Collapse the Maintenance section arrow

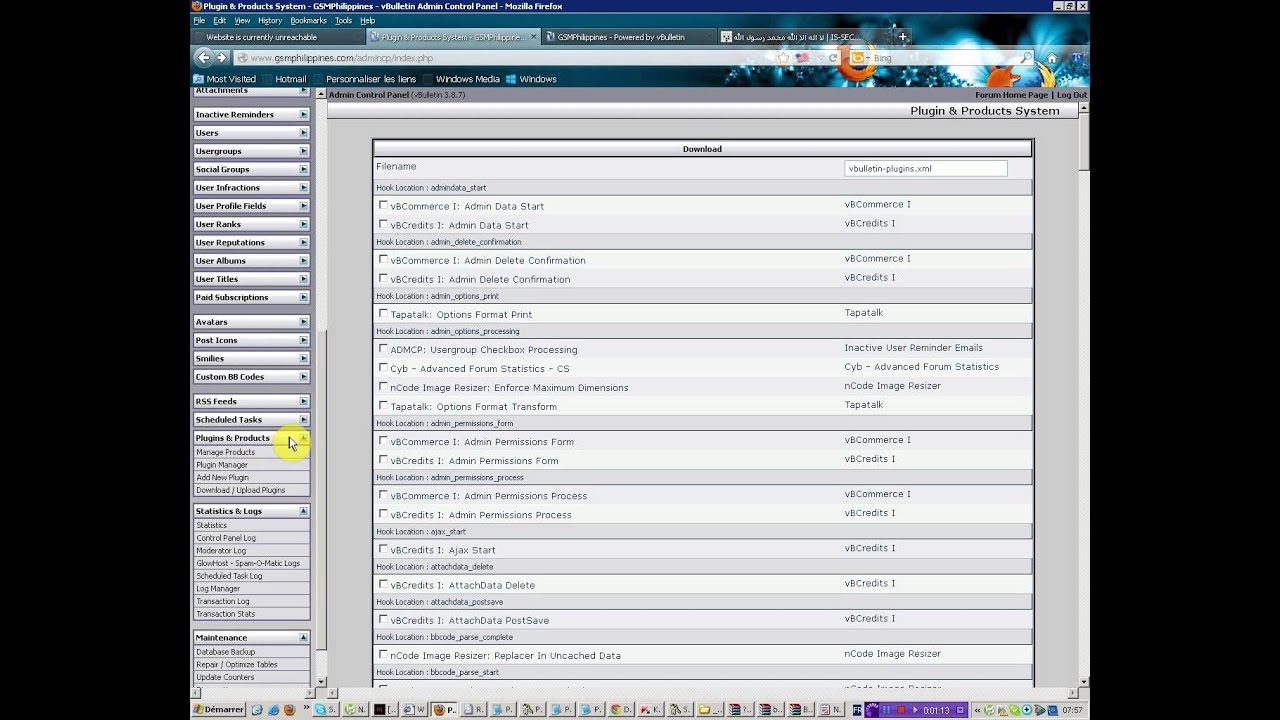coord(303,637)
